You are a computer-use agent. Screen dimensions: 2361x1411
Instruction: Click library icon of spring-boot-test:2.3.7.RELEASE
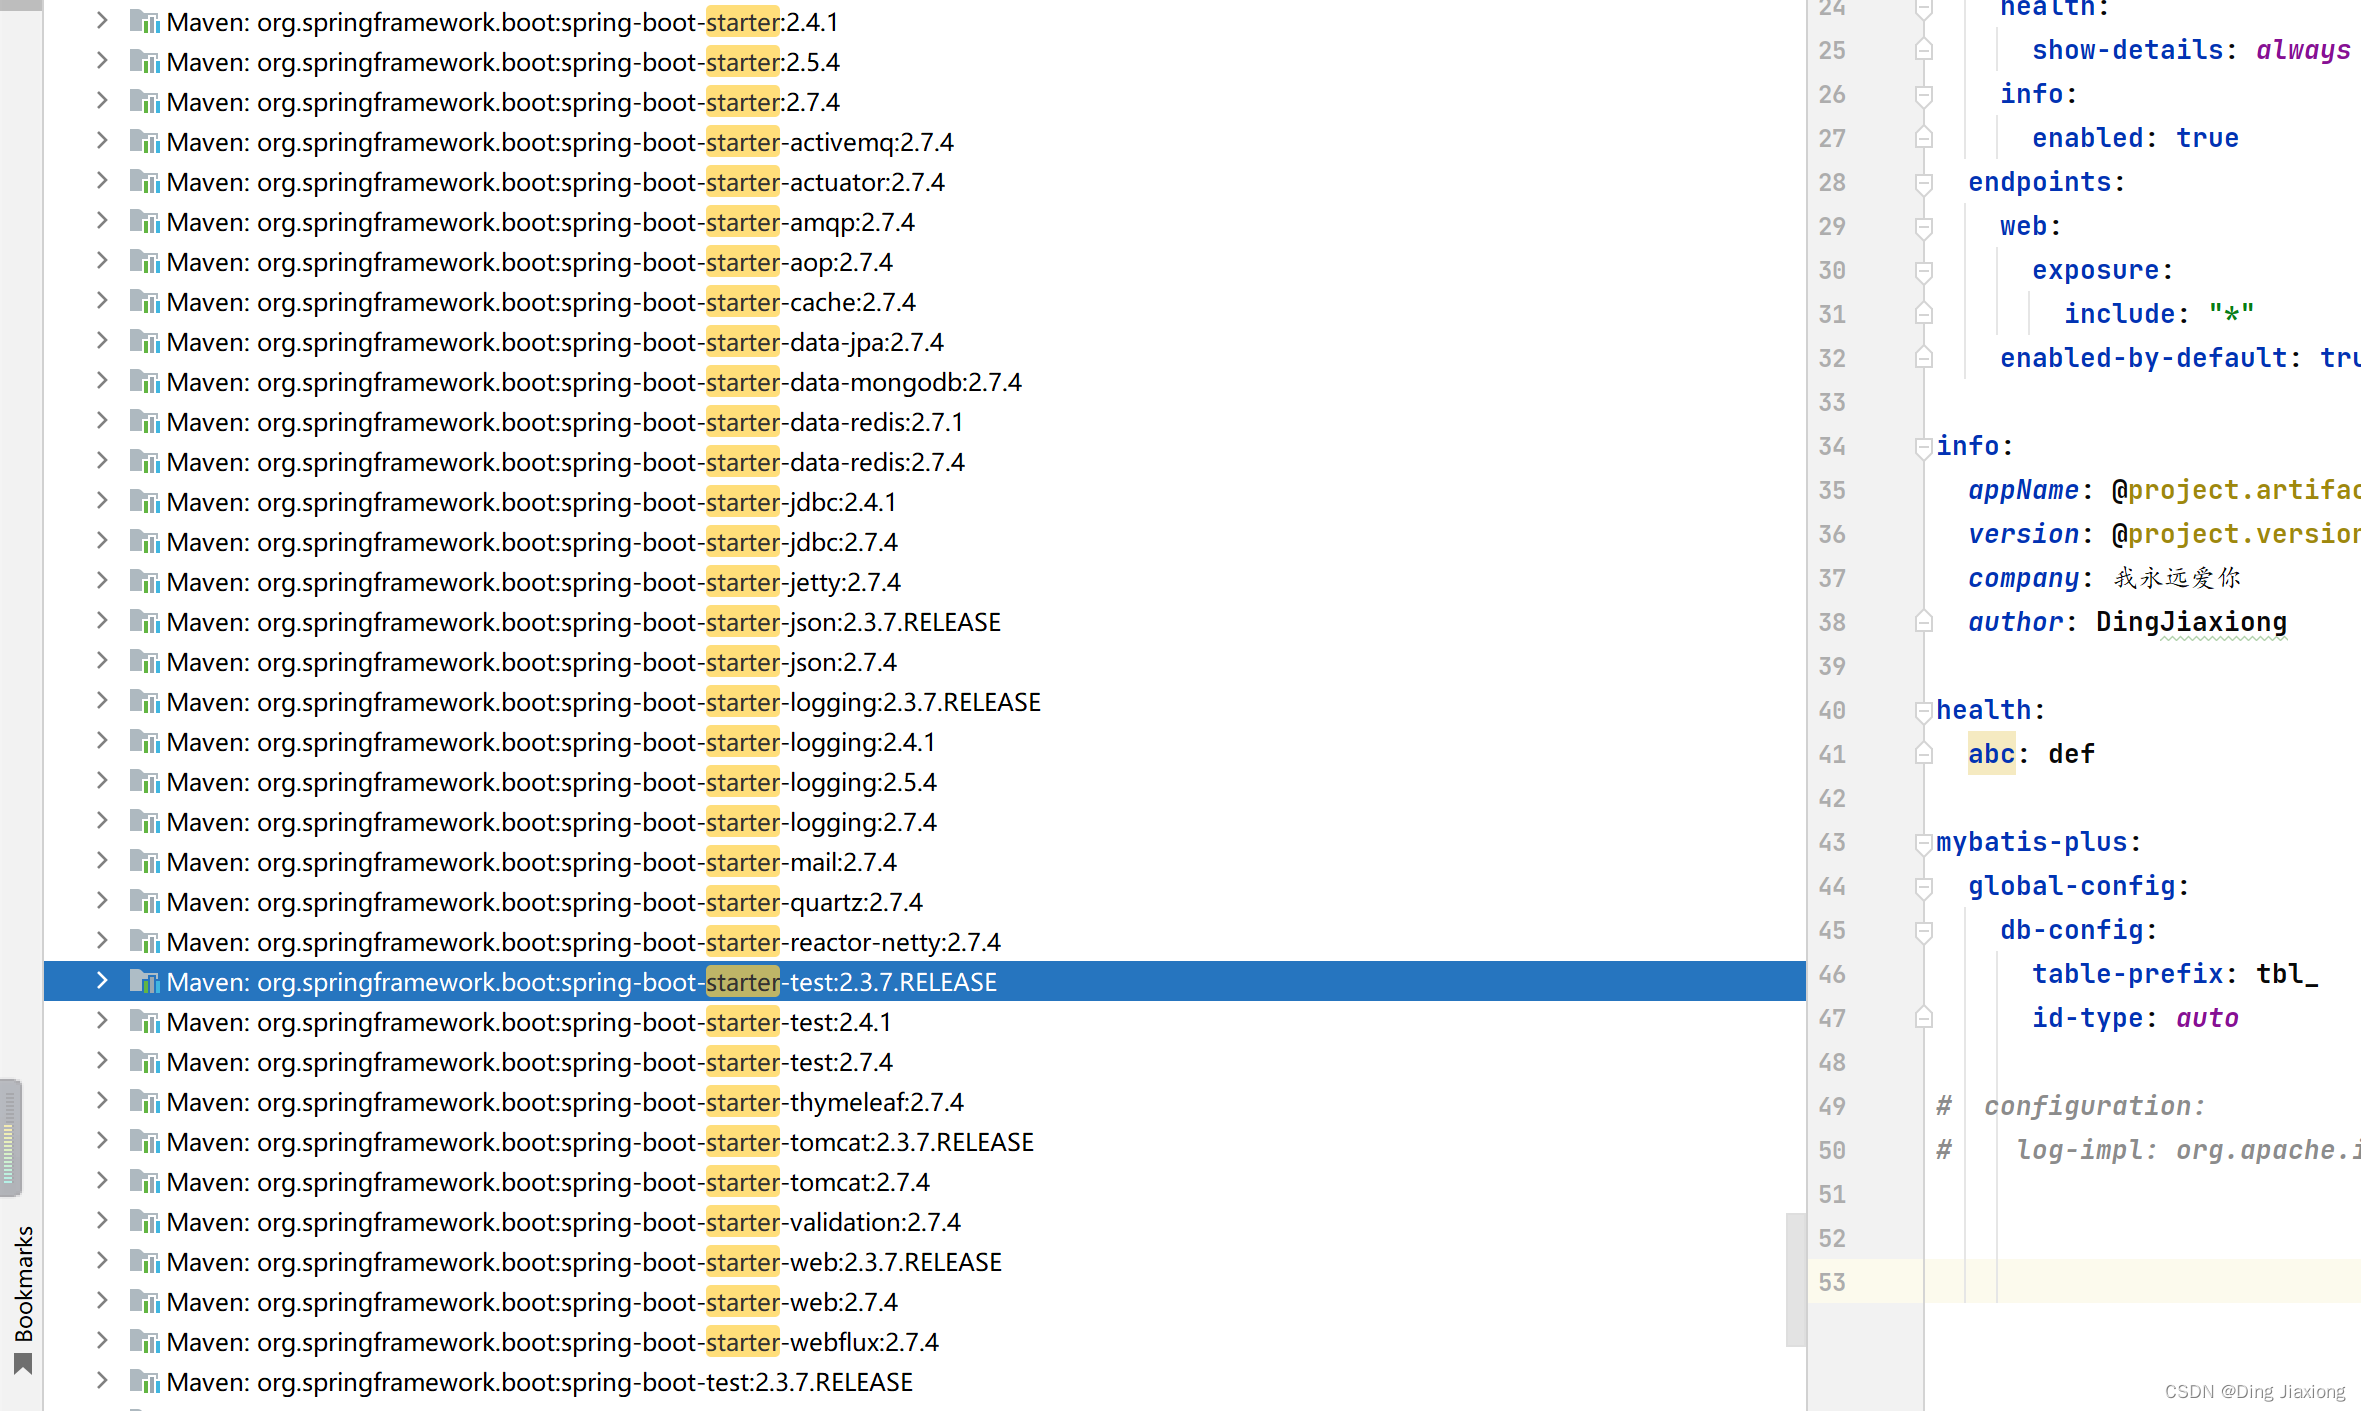click(145, 1382)
